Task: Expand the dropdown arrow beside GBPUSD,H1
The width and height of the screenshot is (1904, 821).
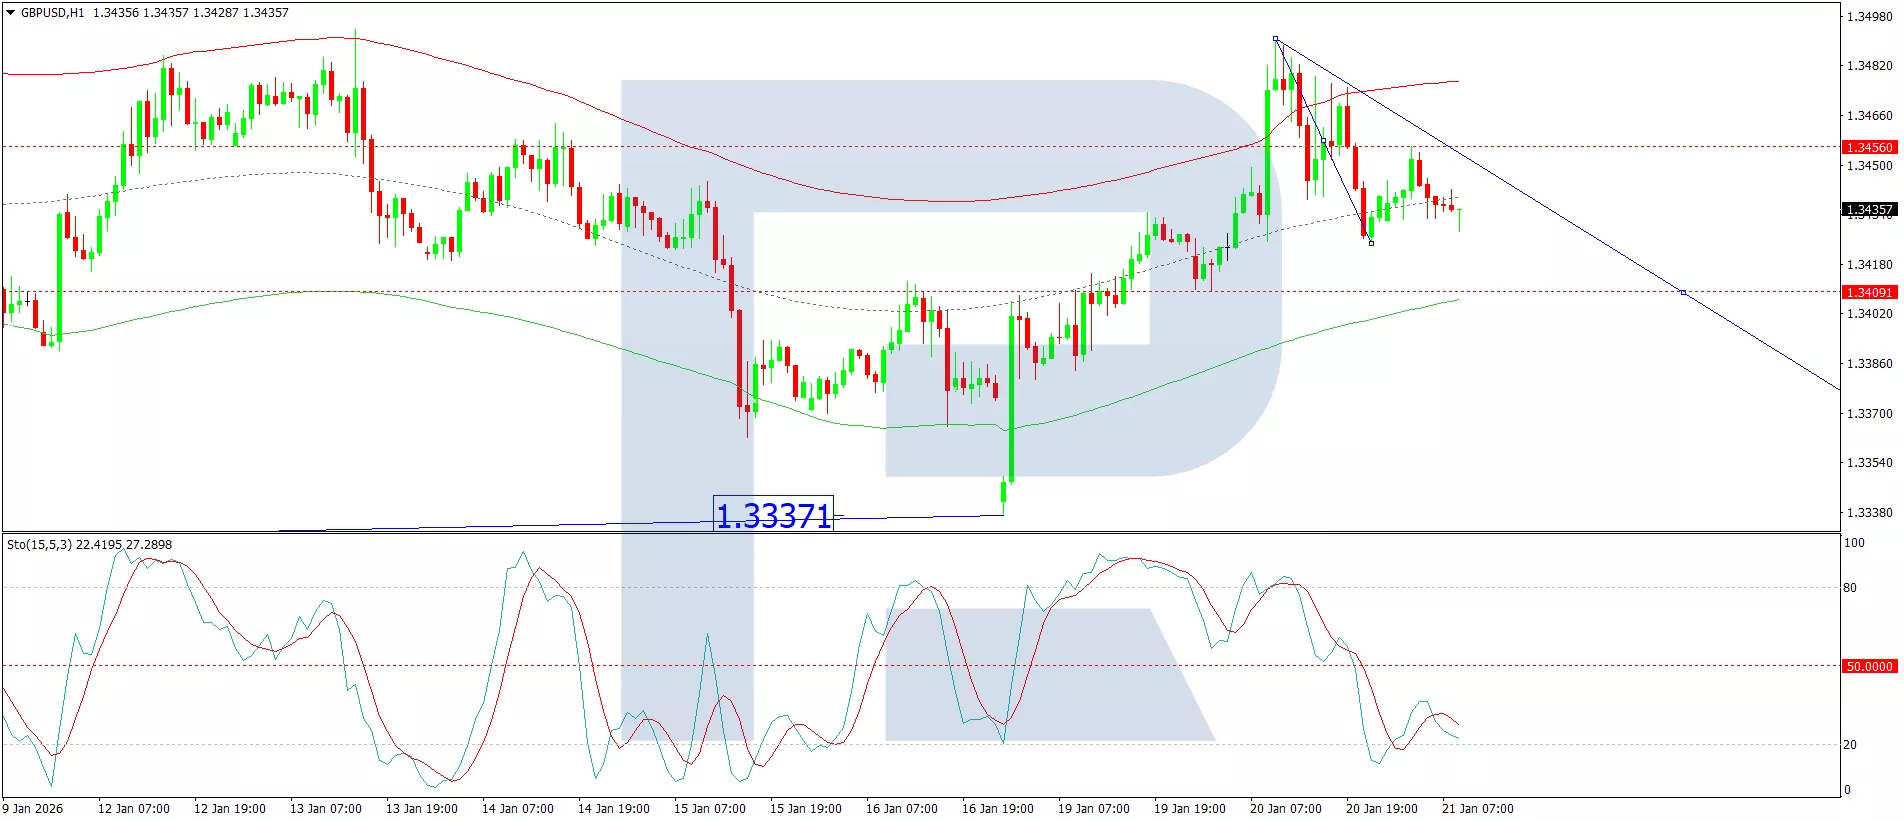Action: (x=11, y=13)
